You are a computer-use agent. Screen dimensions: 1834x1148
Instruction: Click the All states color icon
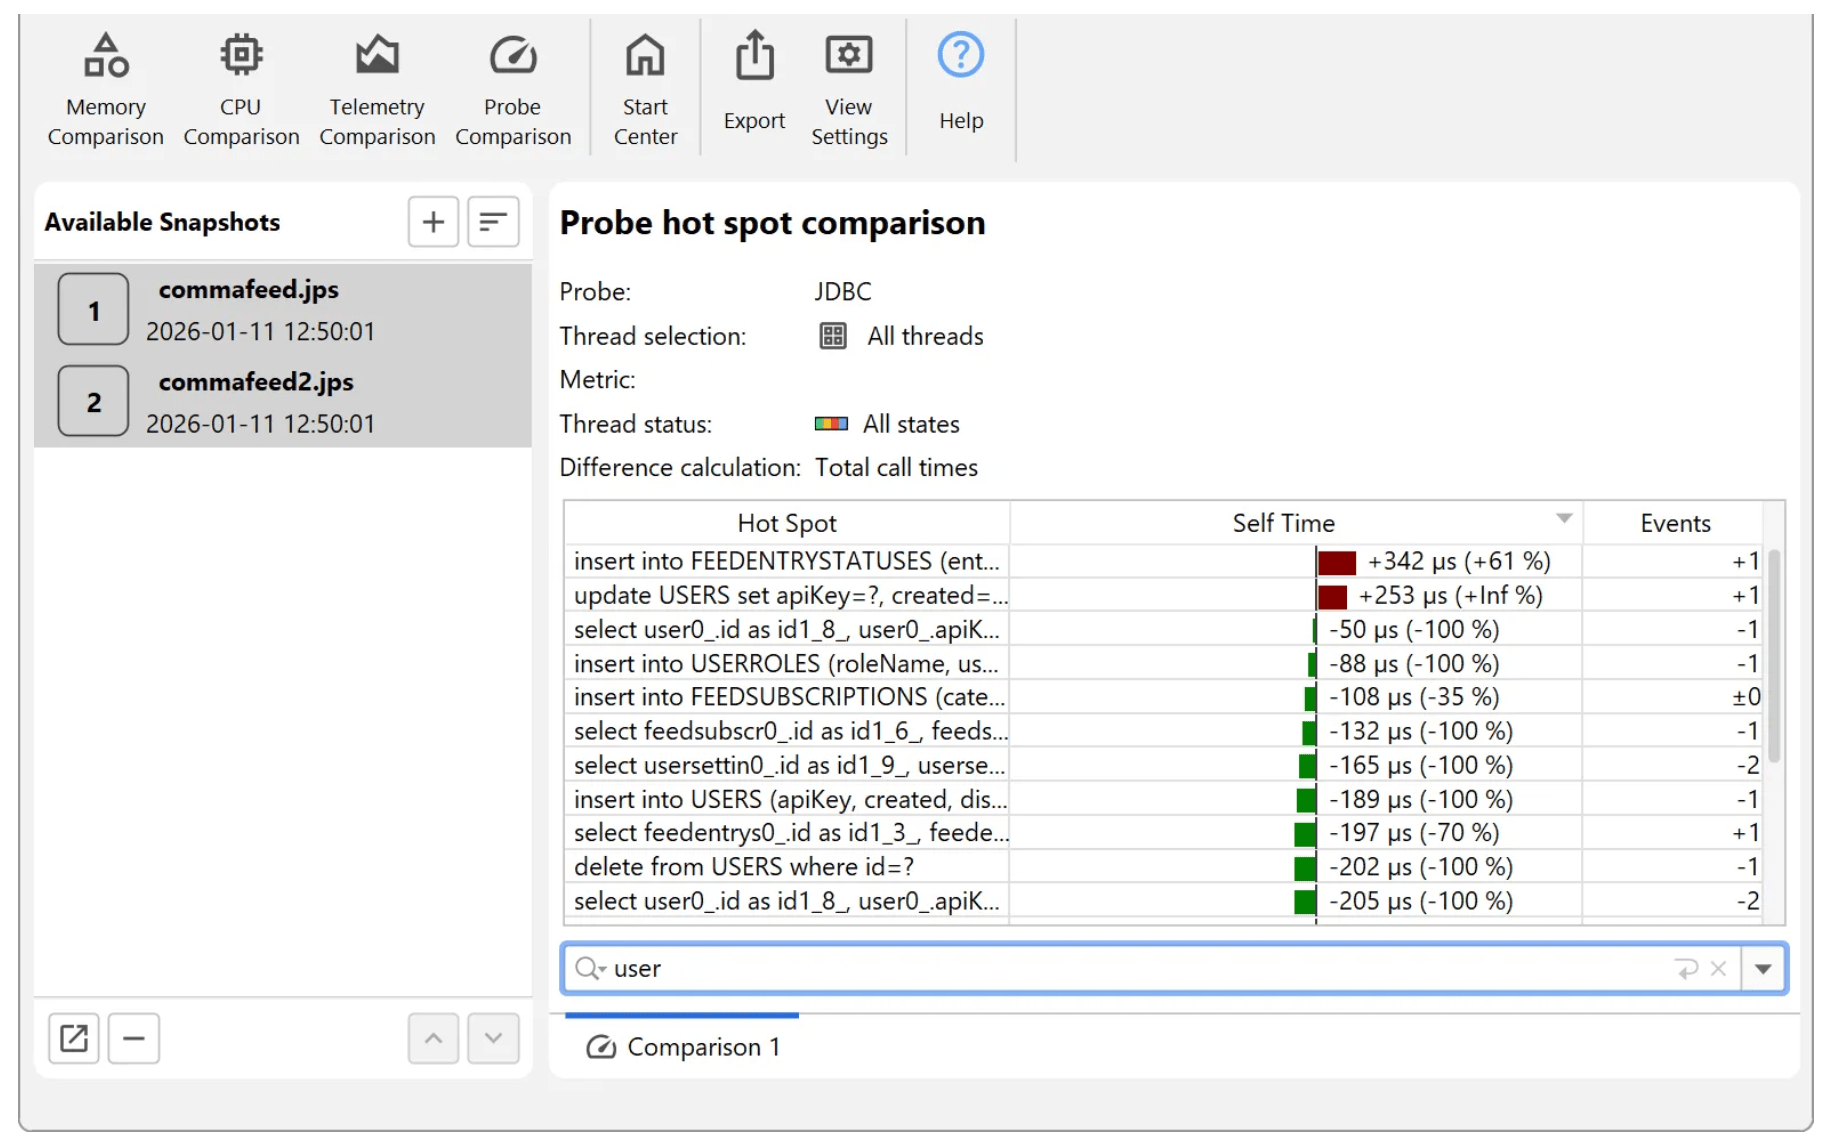pos(831,424)
